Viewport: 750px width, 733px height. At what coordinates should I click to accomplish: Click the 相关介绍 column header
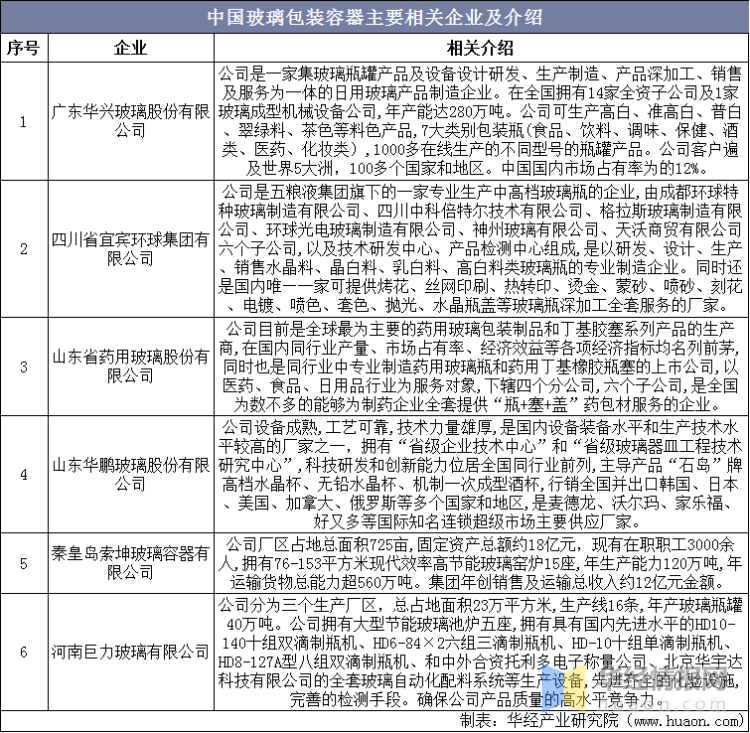pyautogui.click(x=481, y=48)
